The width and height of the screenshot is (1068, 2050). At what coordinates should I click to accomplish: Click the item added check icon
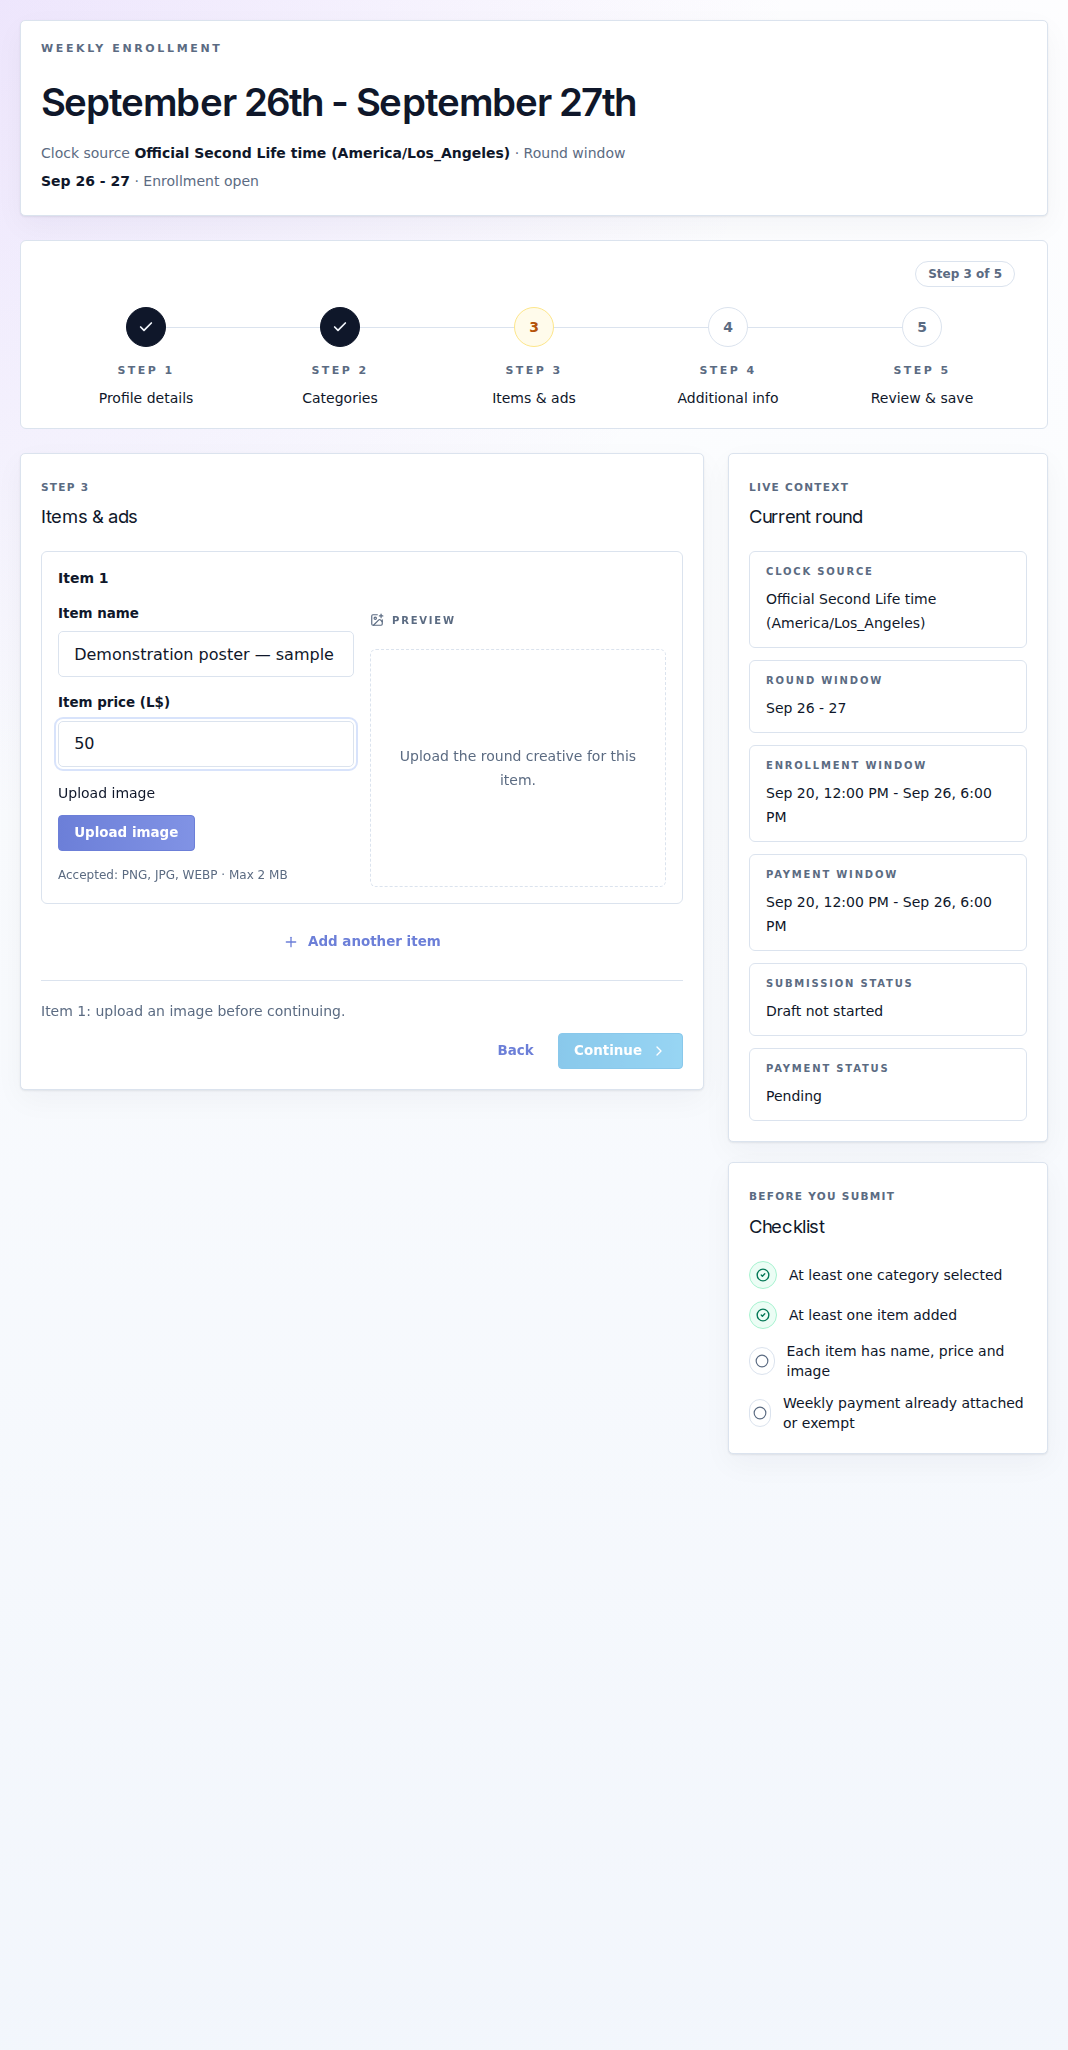coord(763,1315)
